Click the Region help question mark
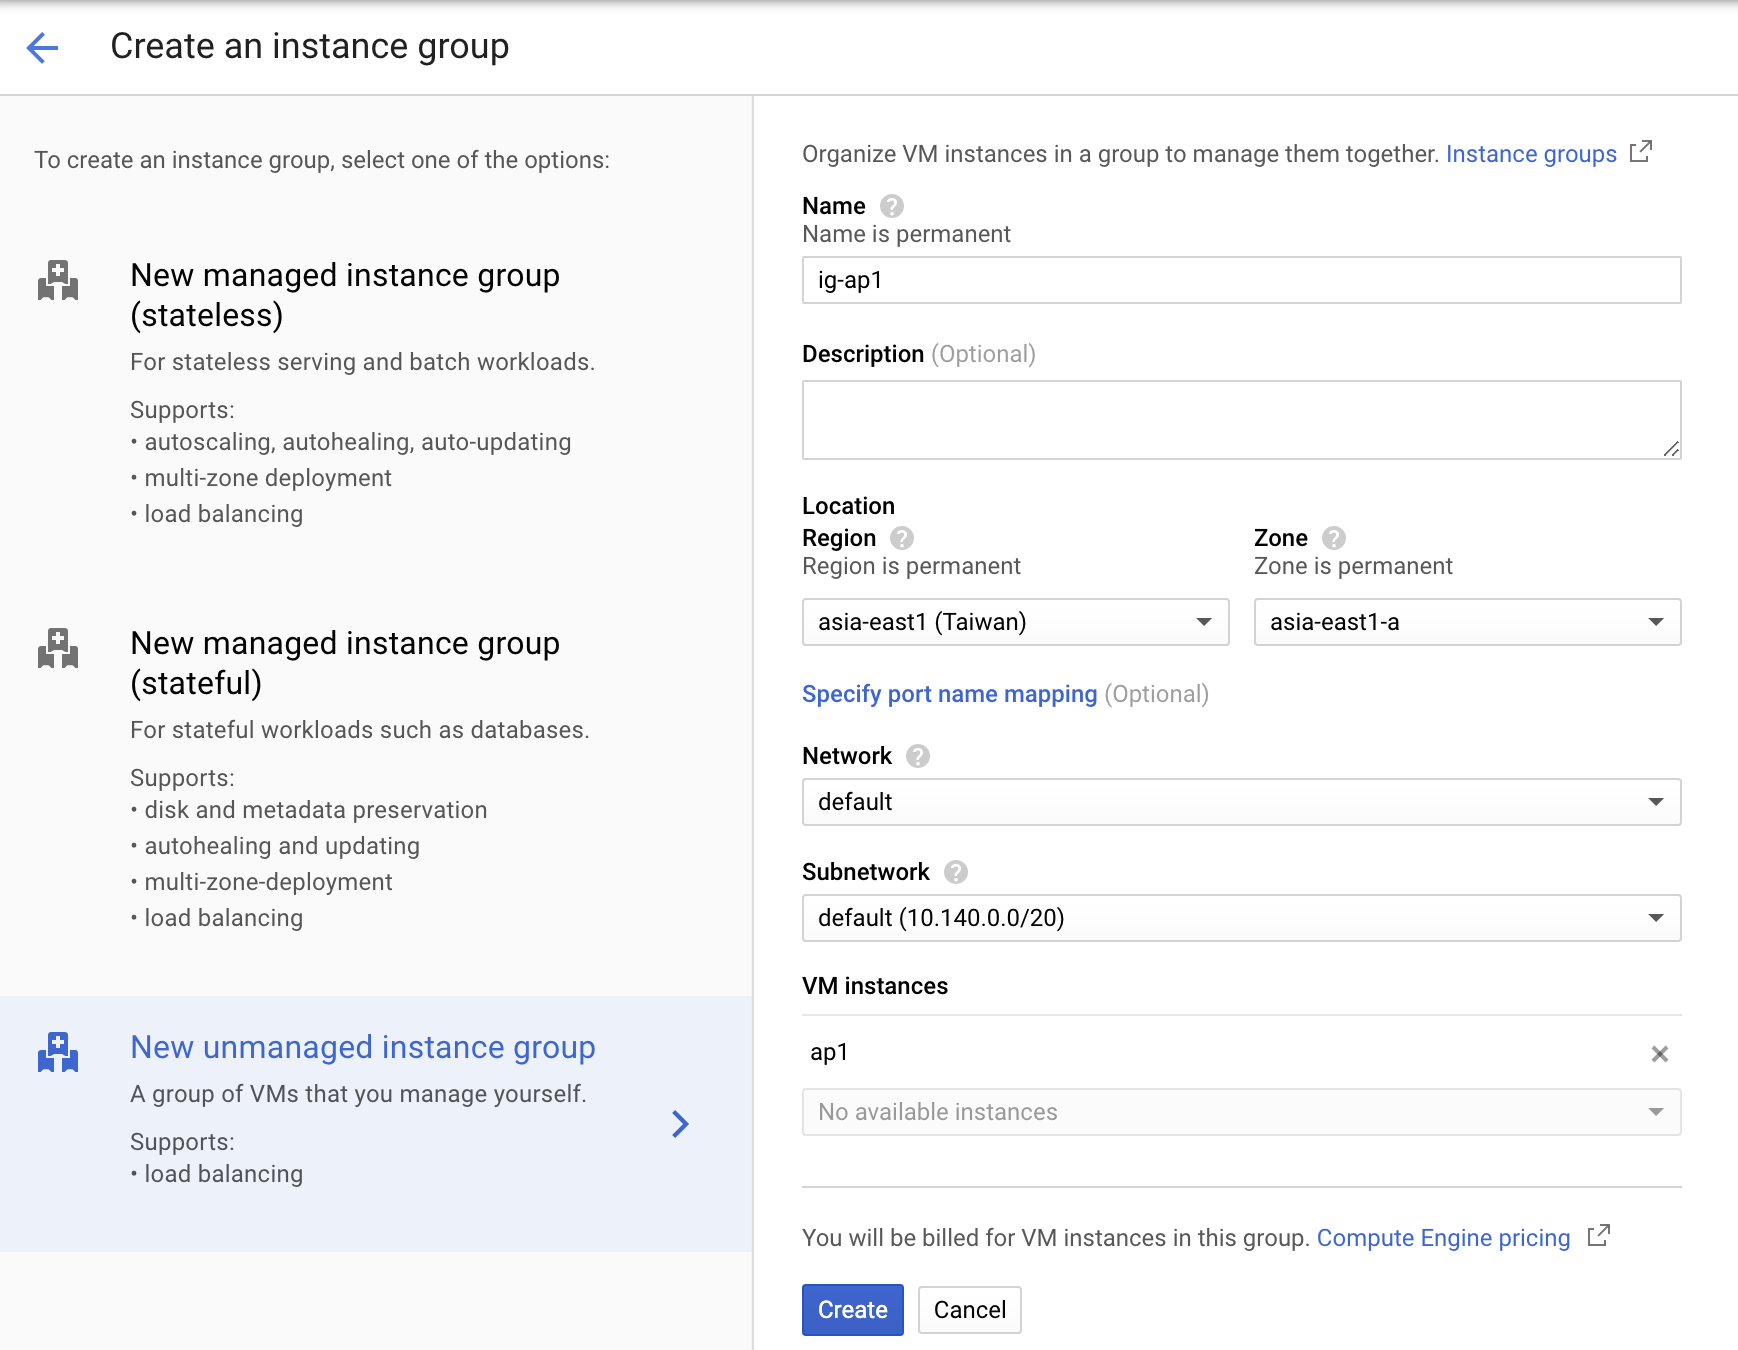This screenshot has height=1350, width=1738. [x=901, y=538]
